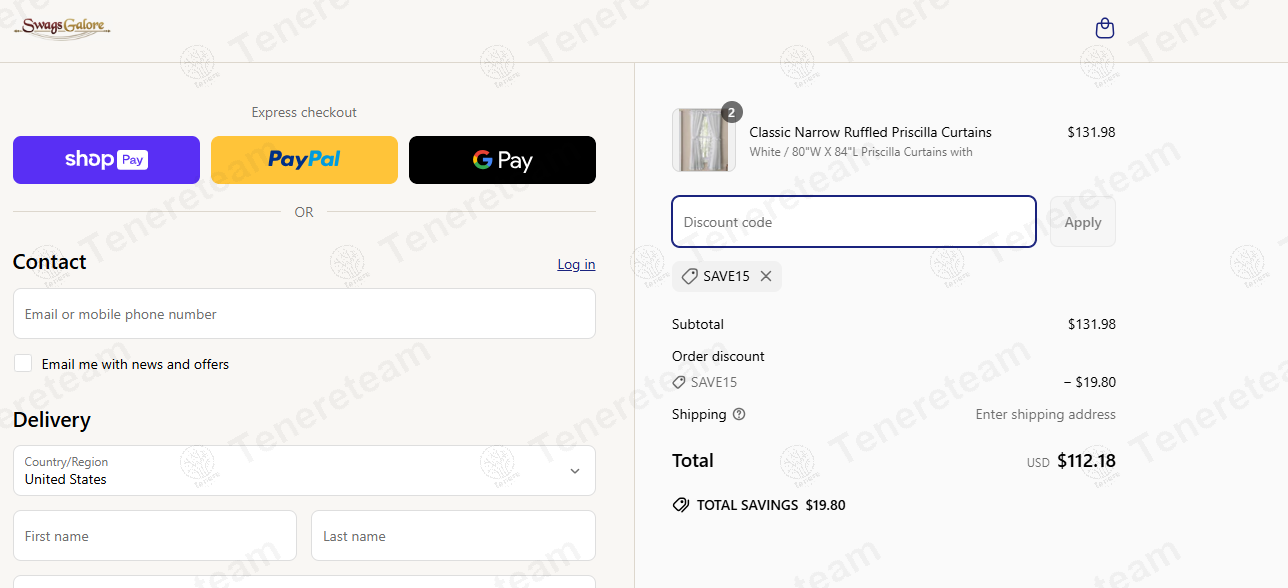This screenshot has height=588, width=1288.
Task: Select the Shop Pay express checkout option
Action: [x=106, y=160]
